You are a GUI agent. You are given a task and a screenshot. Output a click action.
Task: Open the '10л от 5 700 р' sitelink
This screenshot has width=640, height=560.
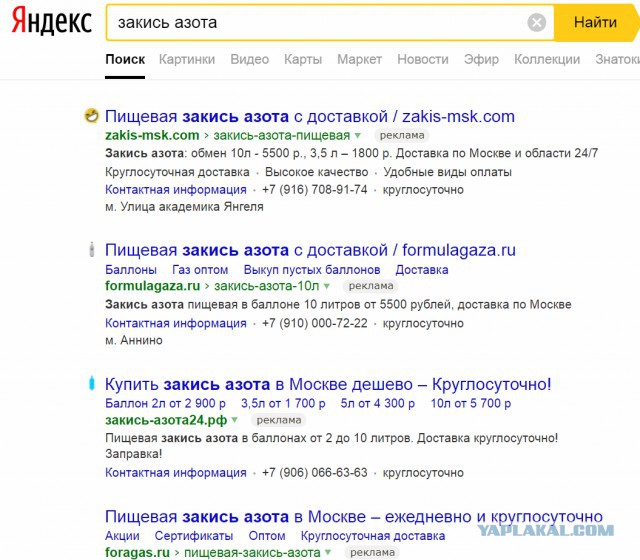[x=471, y=403]
